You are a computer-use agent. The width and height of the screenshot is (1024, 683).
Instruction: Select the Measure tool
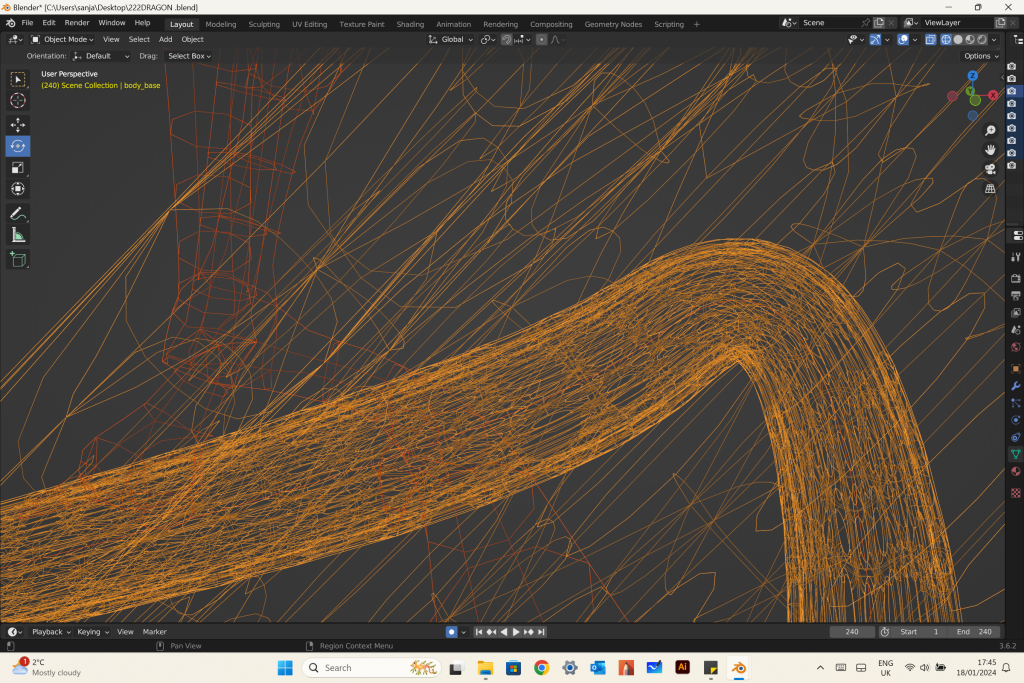(x=18, y=235)
